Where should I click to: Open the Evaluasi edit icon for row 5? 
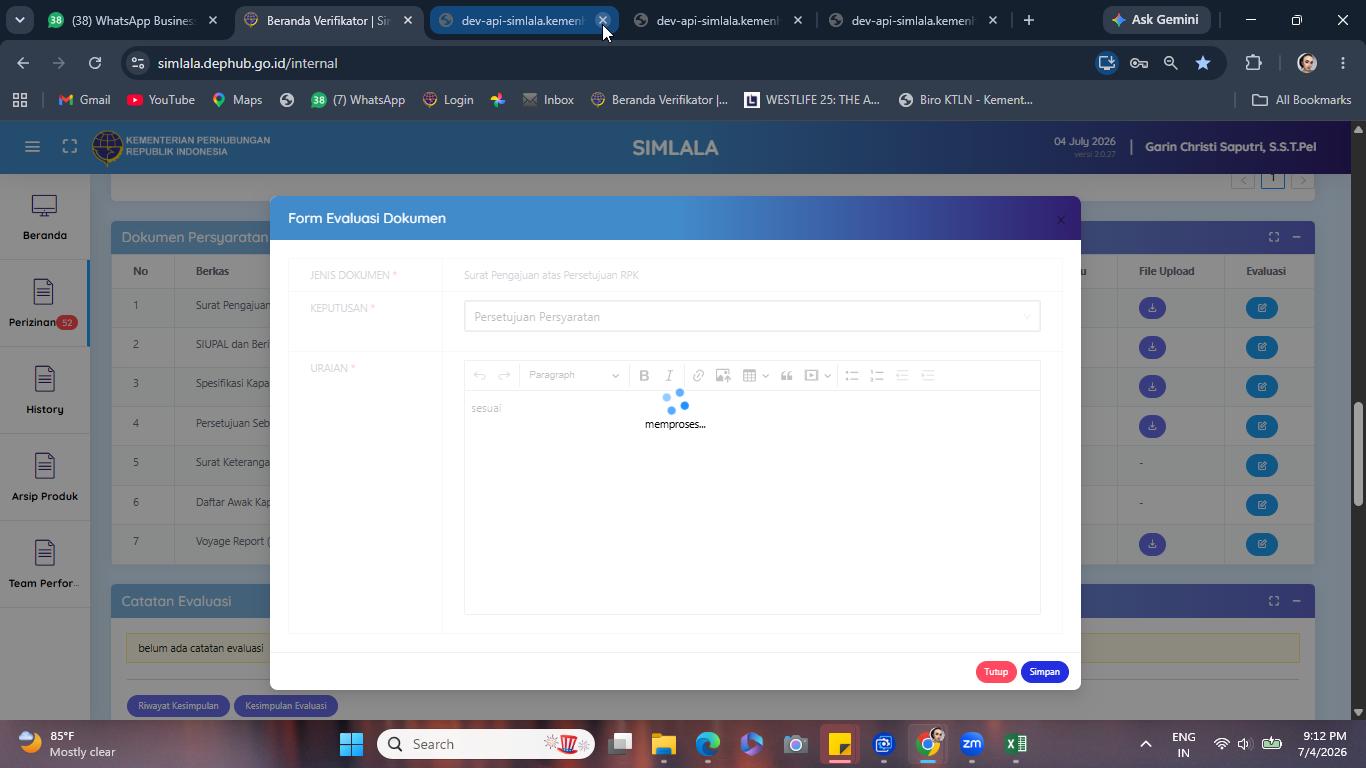coord(1262,465)
